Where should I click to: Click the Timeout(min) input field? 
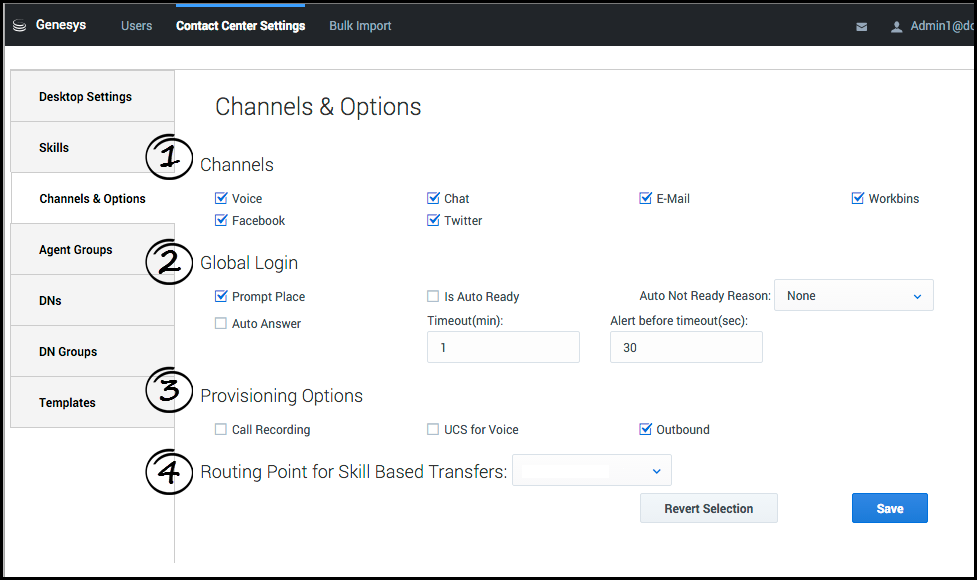503,348
